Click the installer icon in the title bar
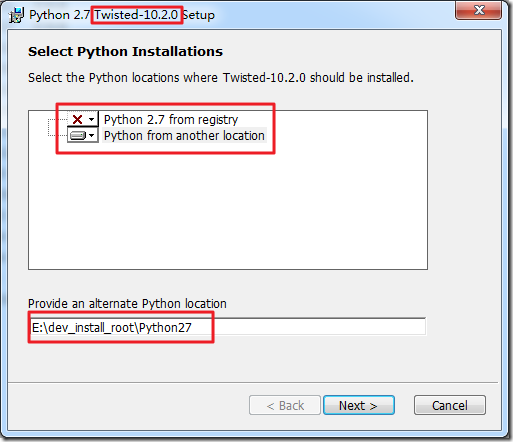The width and height of the screenshot is (513, 442). click(16, 15)
